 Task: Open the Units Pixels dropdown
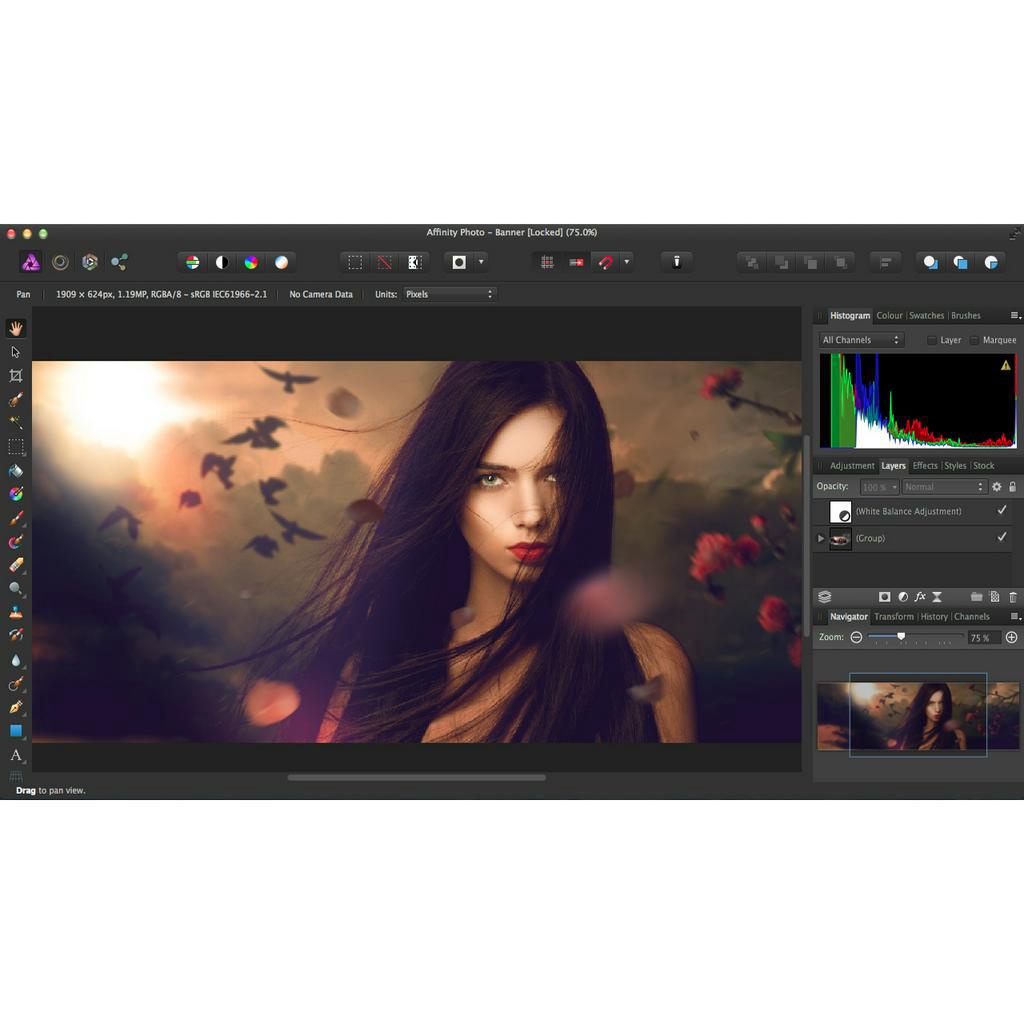point(449,294)
